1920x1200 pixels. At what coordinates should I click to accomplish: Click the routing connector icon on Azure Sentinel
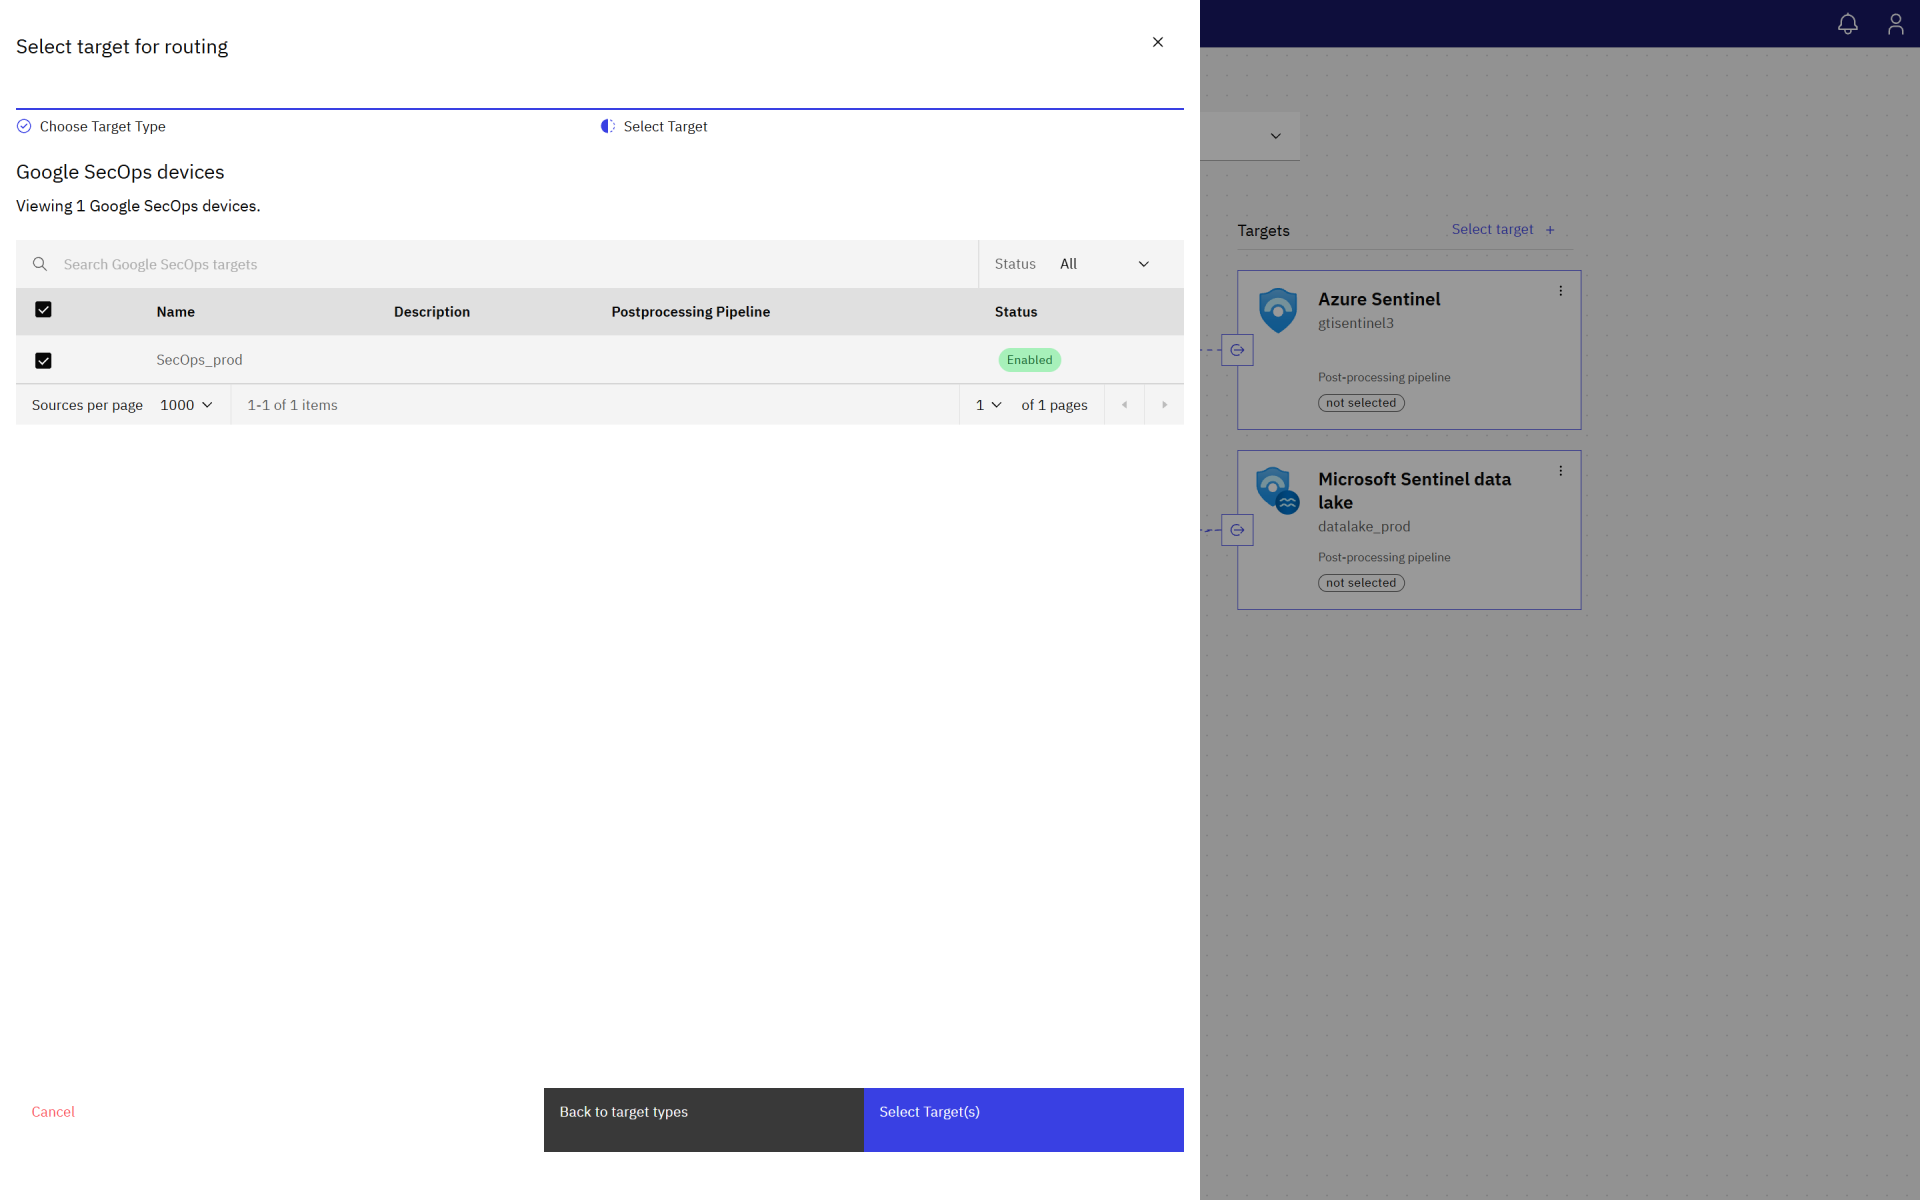click(x=1237, y=350)
